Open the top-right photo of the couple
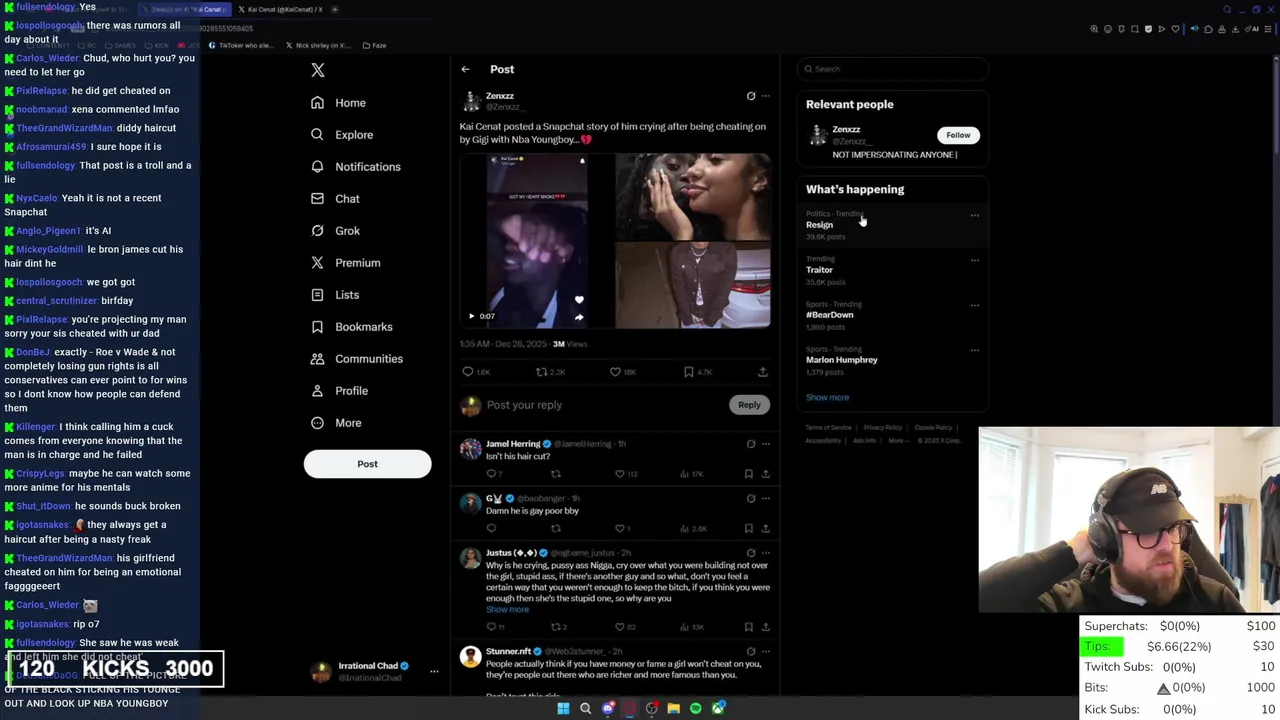The image size is (1280, 720). pos(693,197)
